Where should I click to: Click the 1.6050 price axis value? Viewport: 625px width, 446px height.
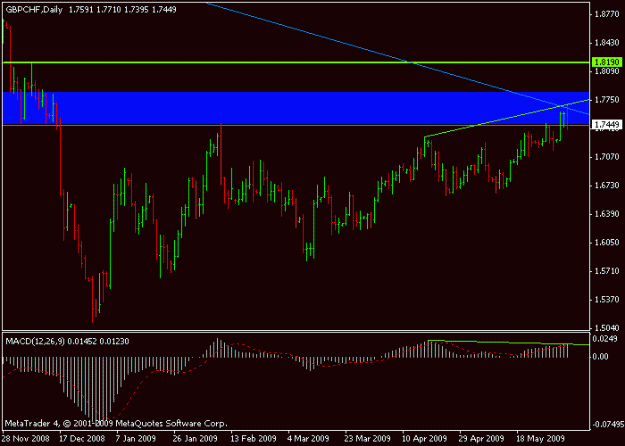(x=607, y=242)
